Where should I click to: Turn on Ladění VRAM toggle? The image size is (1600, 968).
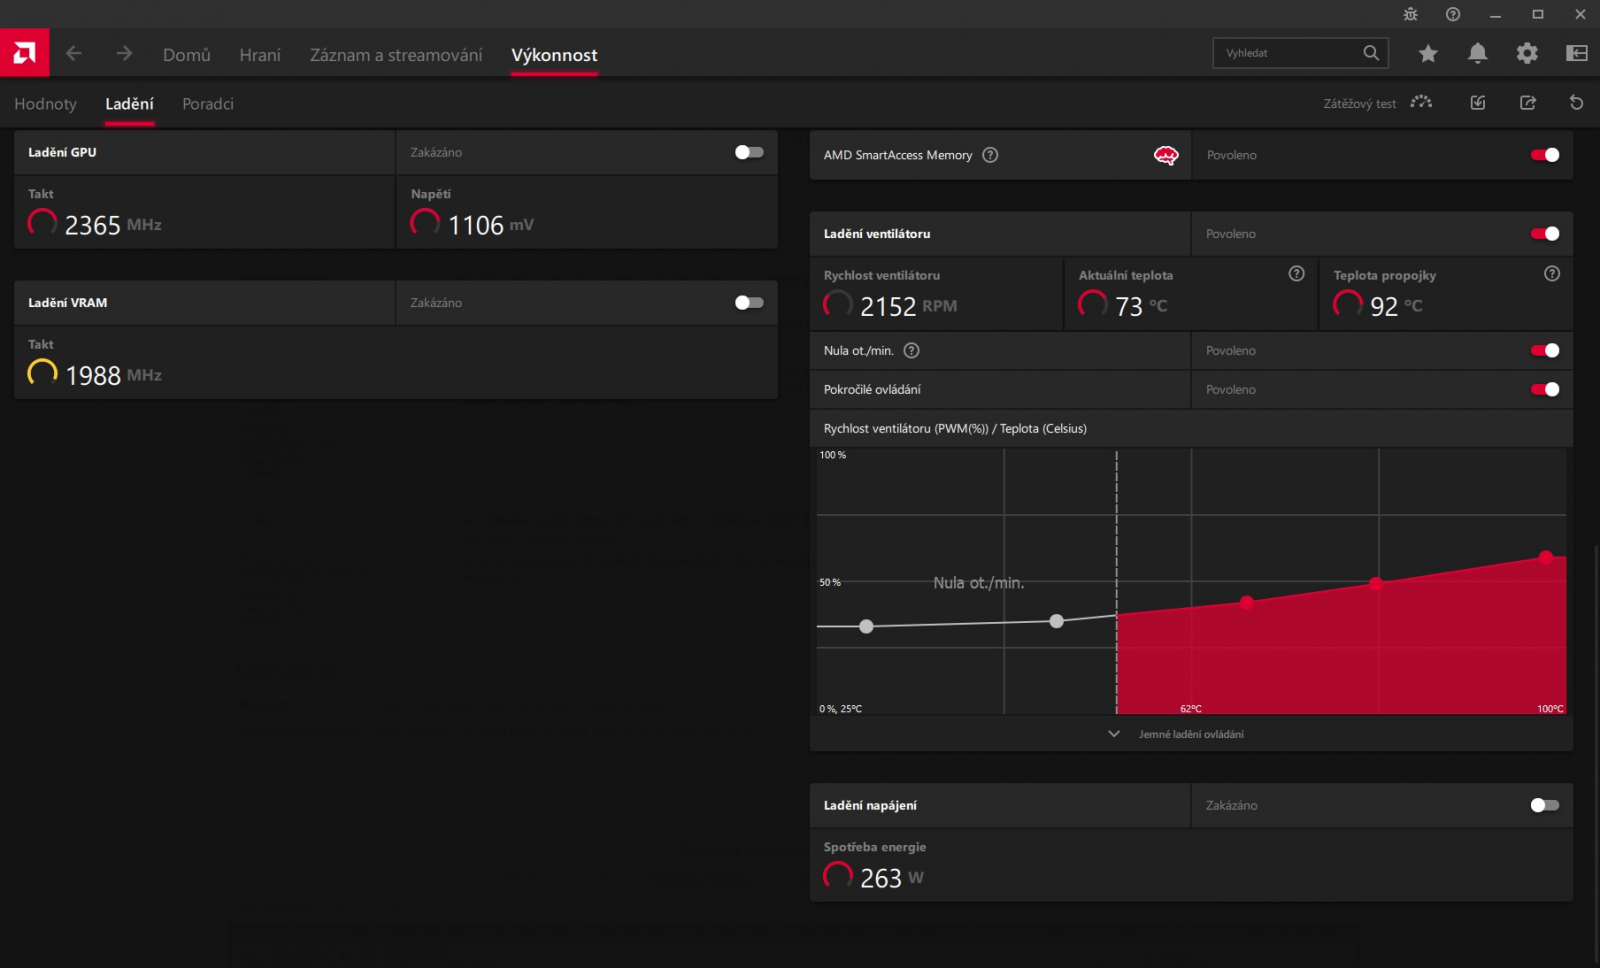point(749,303)
